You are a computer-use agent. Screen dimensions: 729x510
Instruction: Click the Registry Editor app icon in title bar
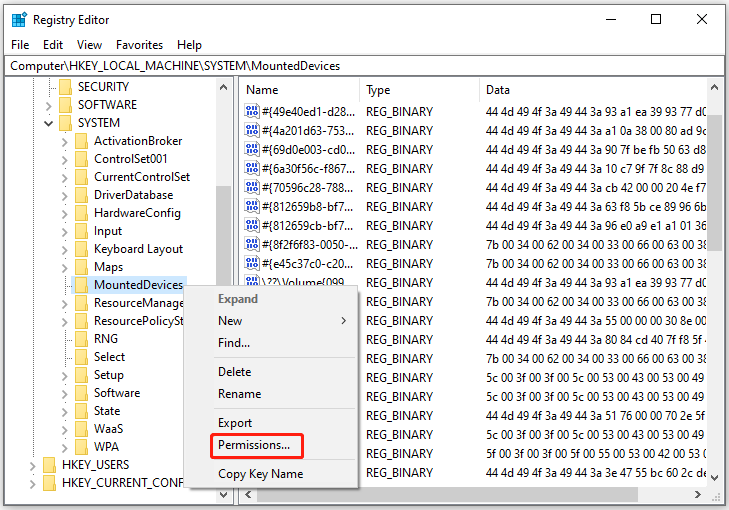19,20
